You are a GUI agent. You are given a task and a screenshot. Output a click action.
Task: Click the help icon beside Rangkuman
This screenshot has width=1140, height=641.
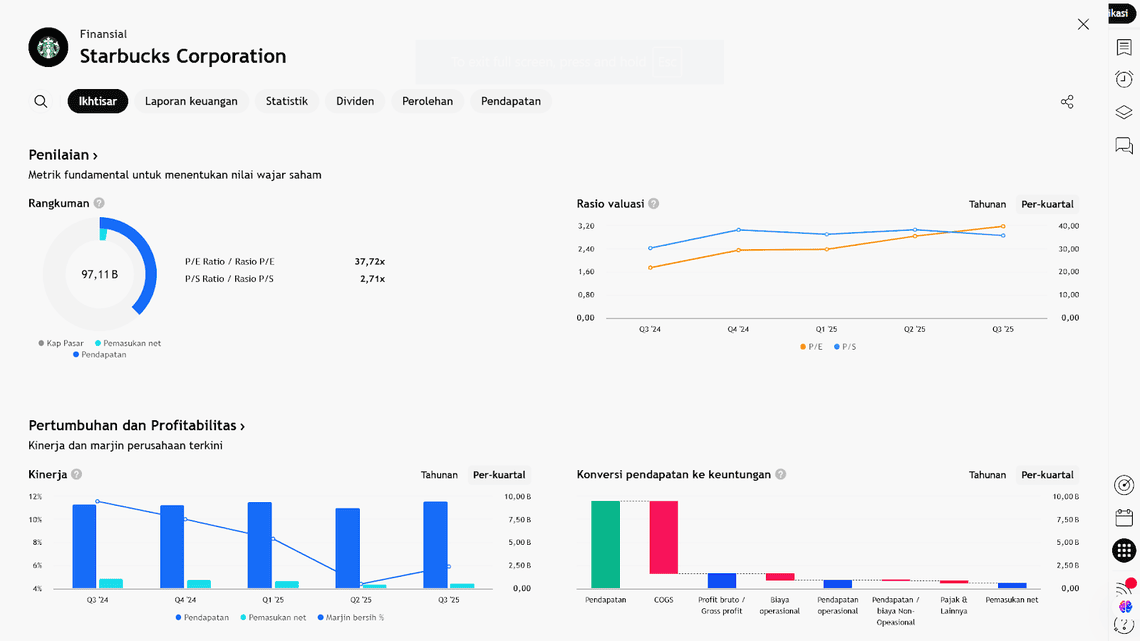pyautogui.click(x=99, y=204)
